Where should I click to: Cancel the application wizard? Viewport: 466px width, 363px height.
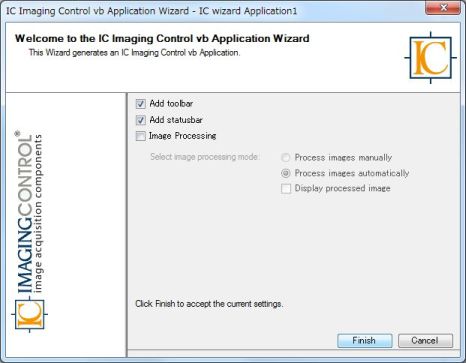tap(425, 340)
